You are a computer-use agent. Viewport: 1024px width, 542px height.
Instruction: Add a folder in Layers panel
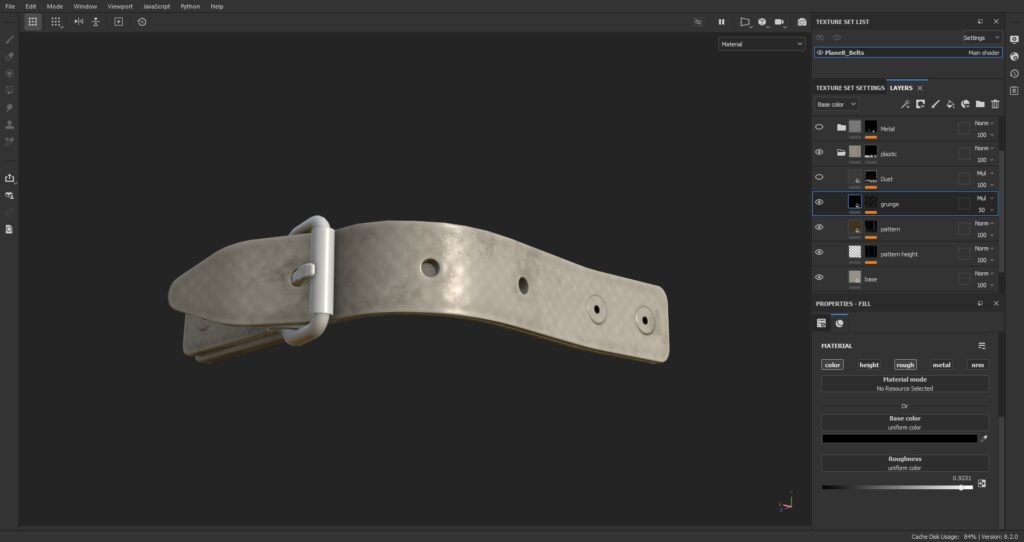click(x=980, y=104)
